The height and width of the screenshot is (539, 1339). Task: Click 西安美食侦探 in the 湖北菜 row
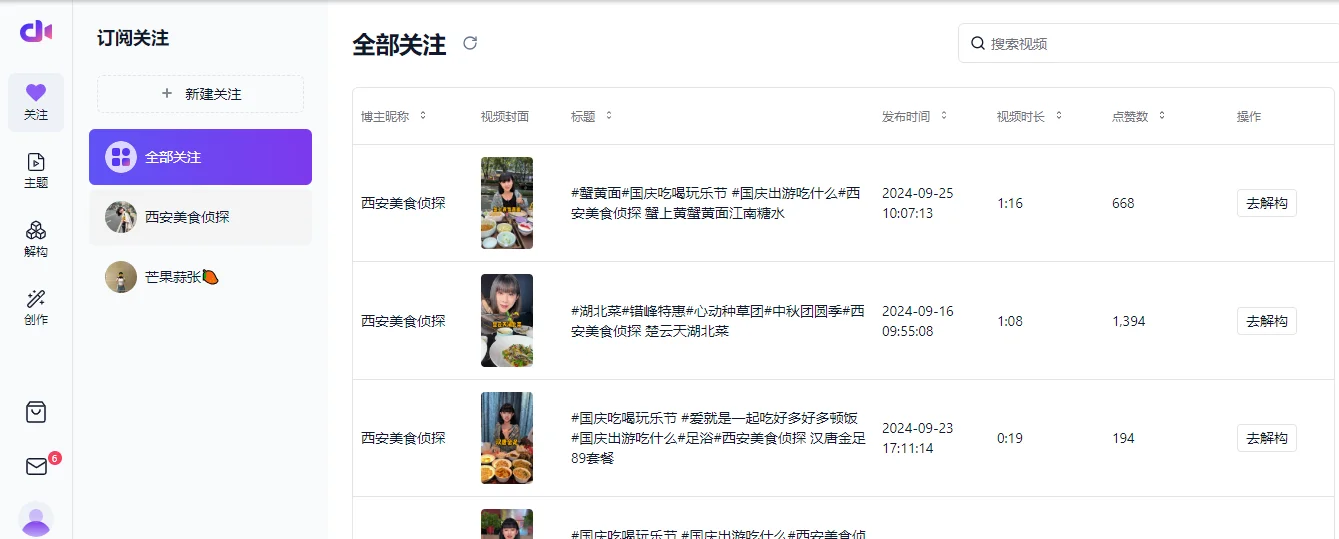pyautogui.click(x=403, y=321)
